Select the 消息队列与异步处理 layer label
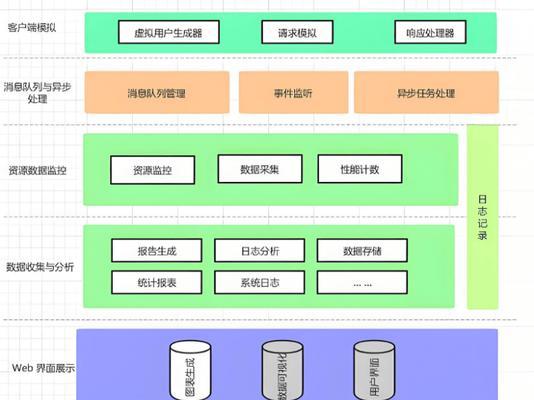This screenshot has width=534, height=400. click(37, 93)
